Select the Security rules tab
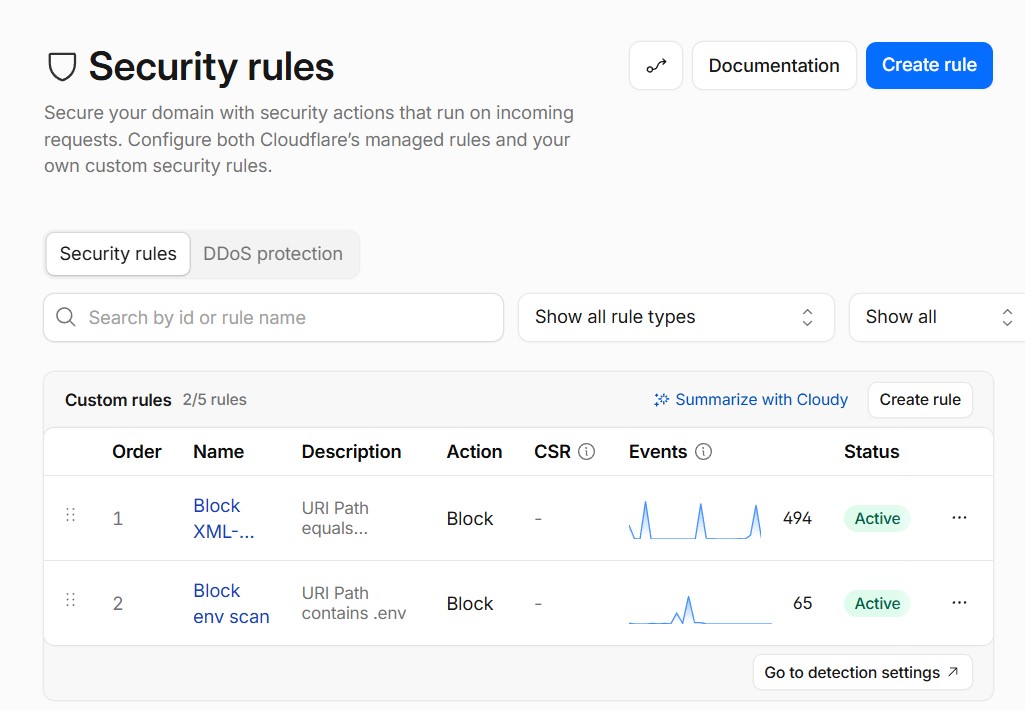Screen dimensions: 1025x710 point(118,254)
